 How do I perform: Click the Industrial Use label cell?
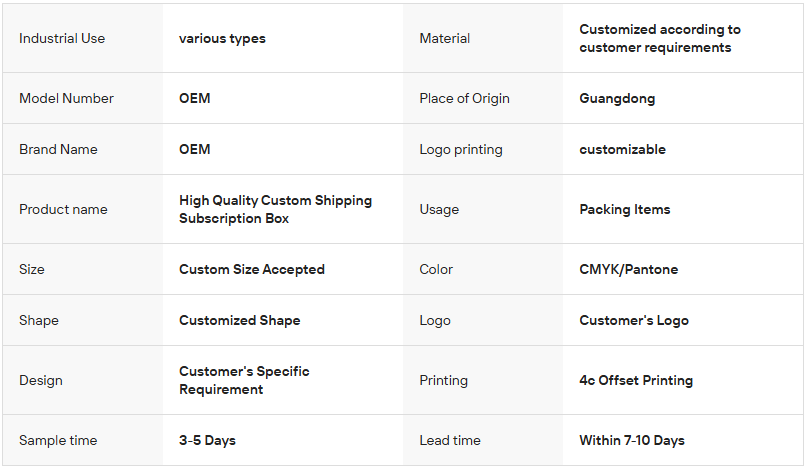click(x=83, y=39)
